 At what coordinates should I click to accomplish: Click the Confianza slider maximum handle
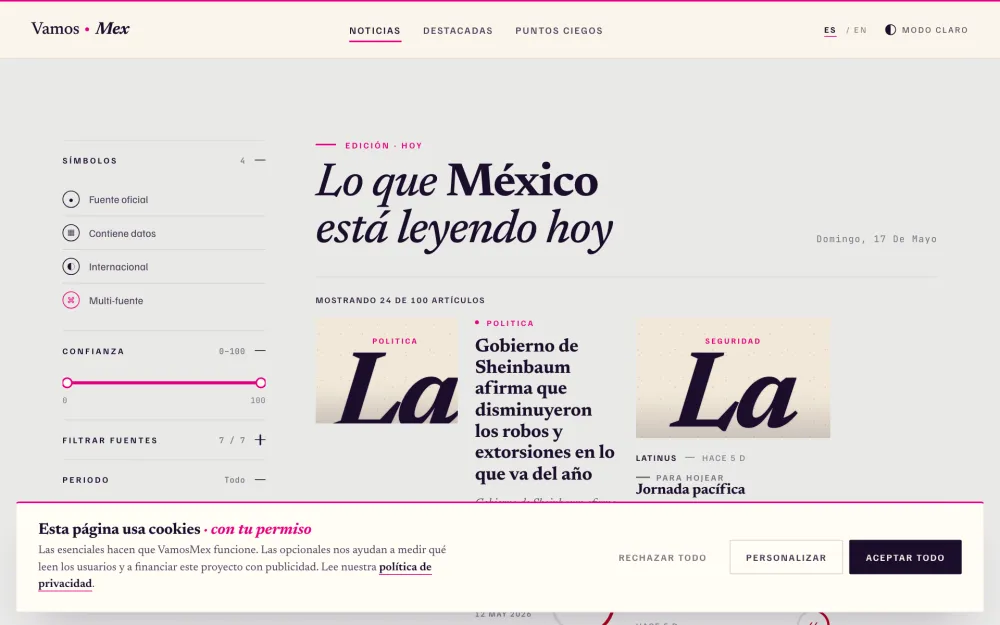[260, 383]
